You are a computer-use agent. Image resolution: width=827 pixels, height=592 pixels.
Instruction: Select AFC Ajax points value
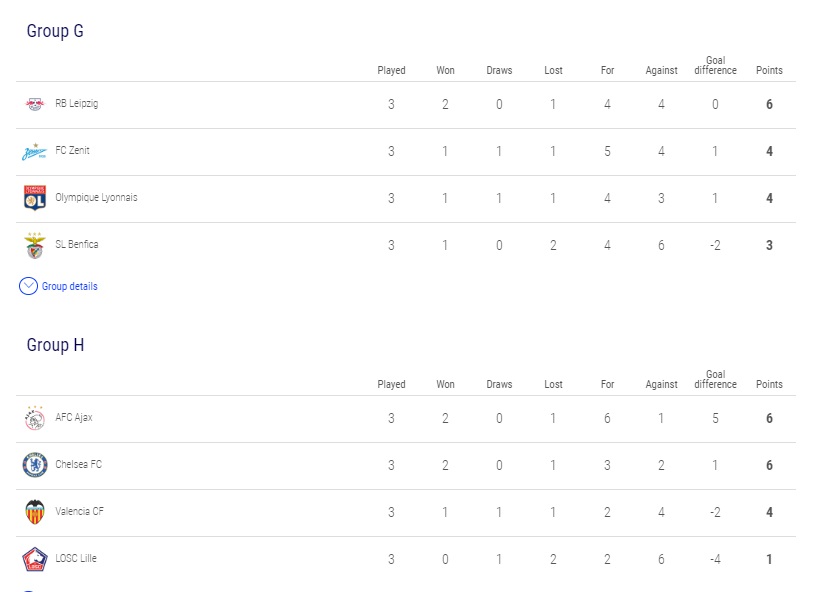[769, 418]
